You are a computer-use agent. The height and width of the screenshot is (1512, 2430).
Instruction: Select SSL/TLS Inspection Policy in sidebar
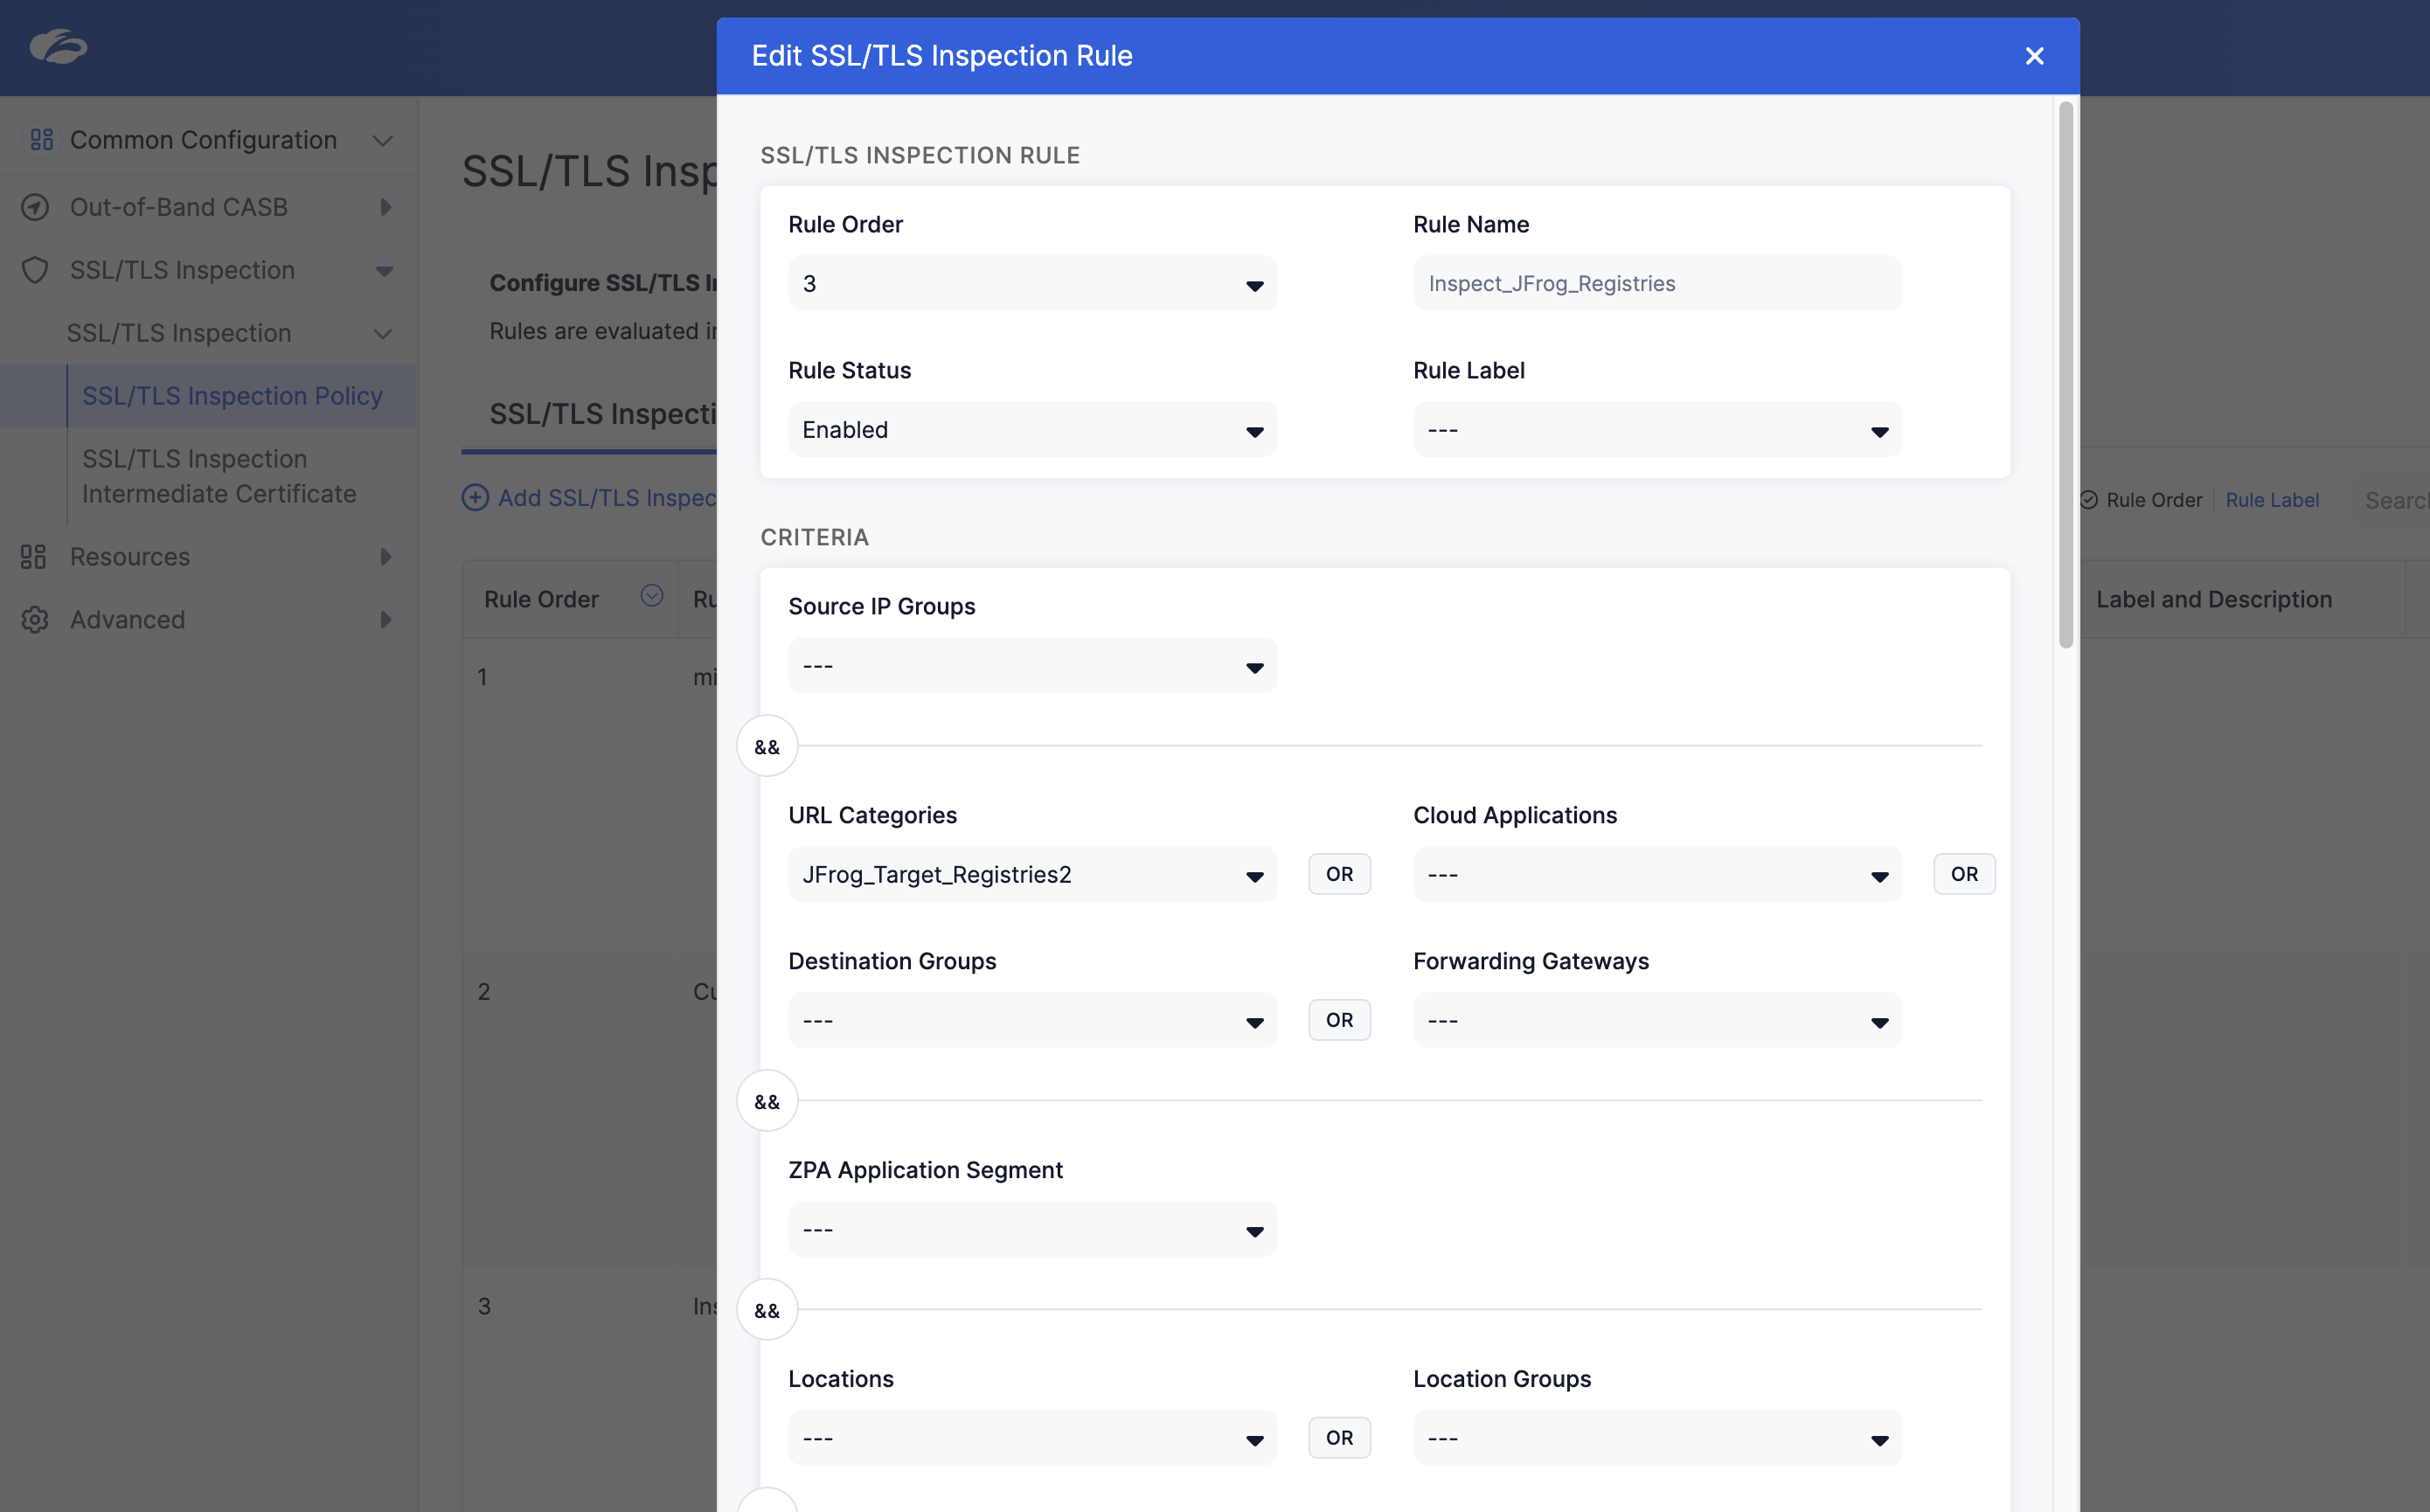coord(232,396)
